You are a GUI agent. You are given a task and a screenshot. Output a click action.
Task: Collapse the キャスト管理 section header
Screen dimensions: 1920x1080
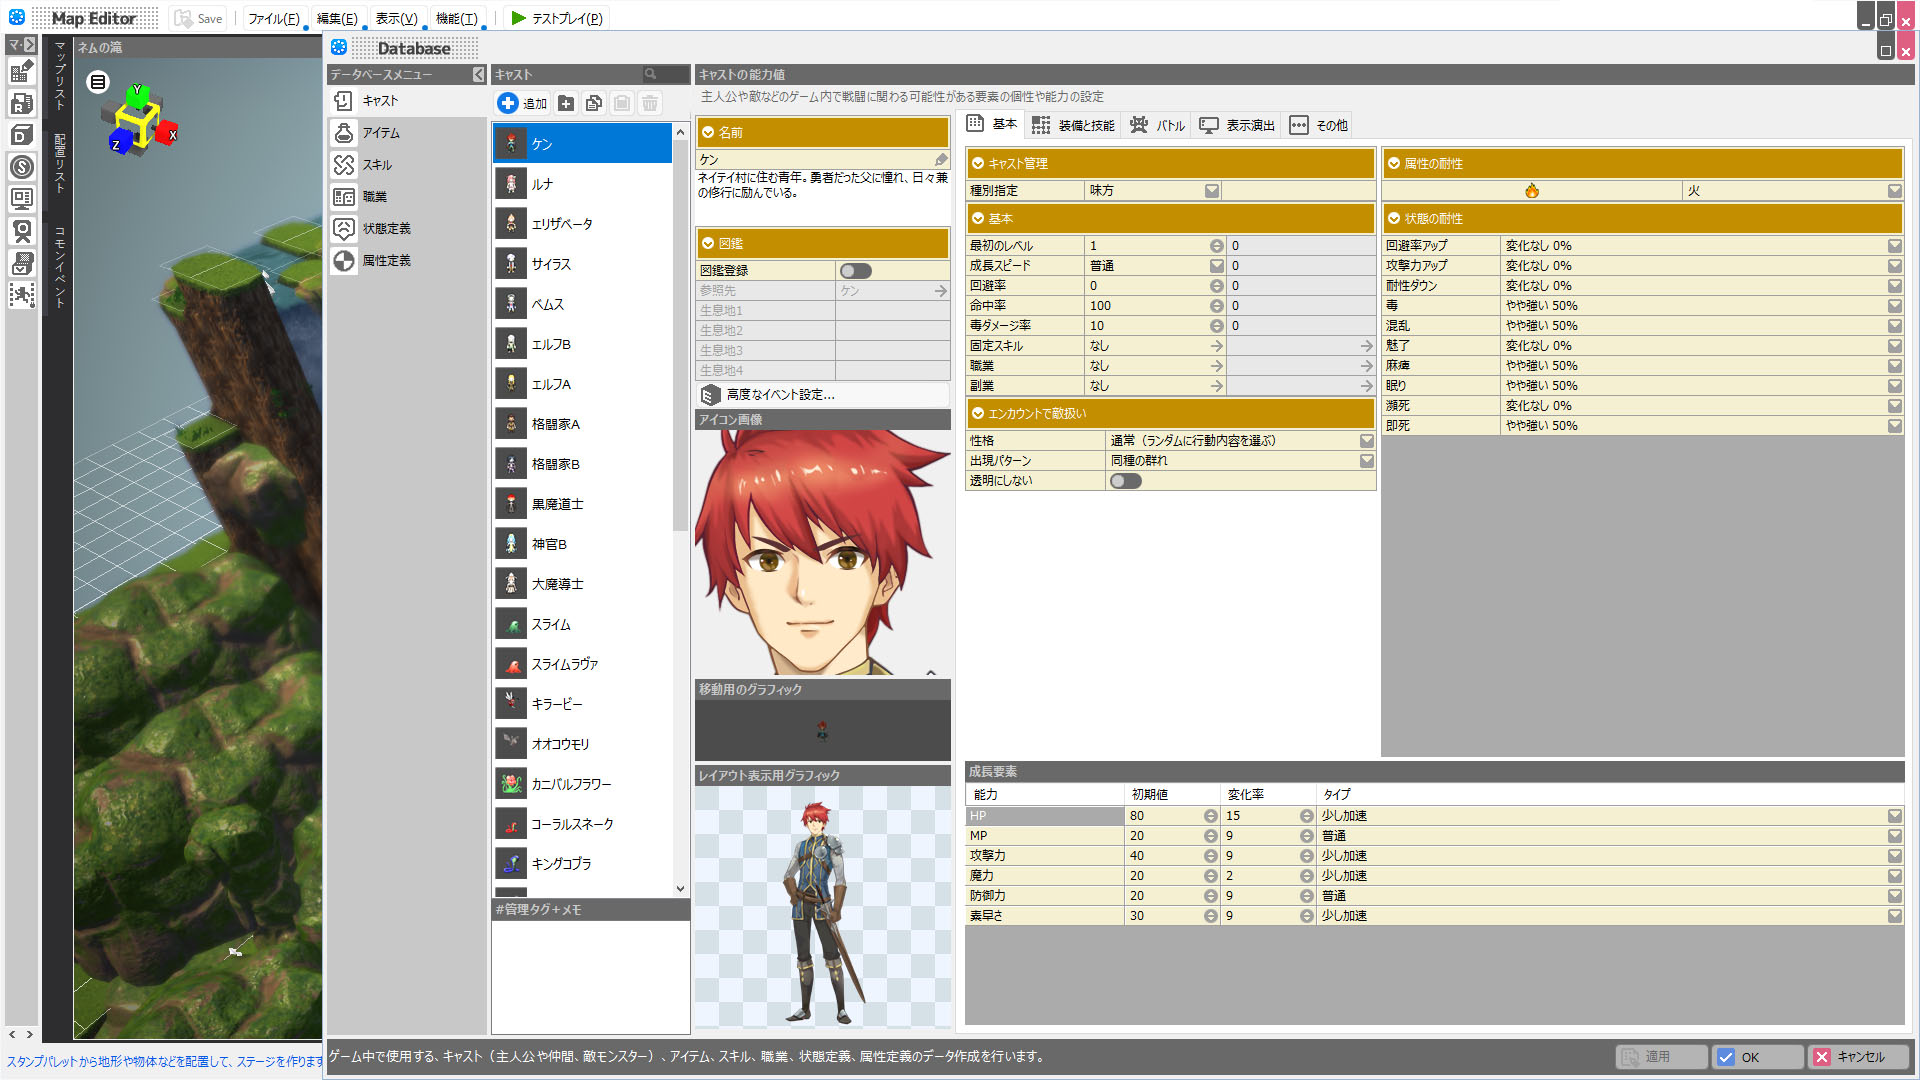pos(1170,164)
